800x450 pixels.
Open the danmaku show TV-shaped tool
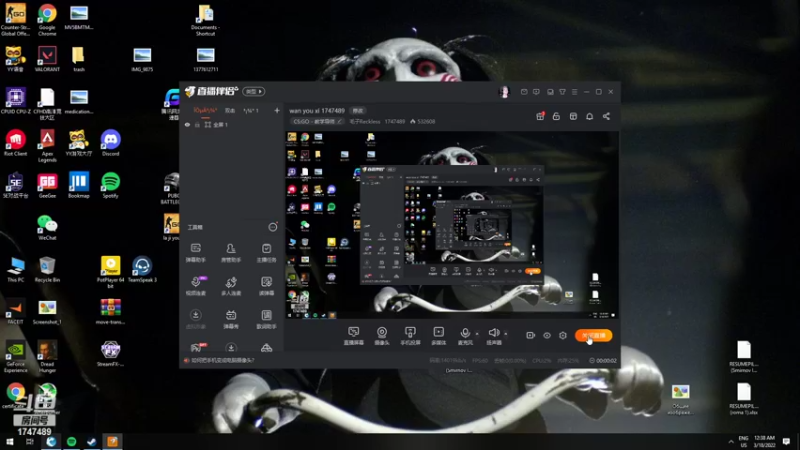click(x=231, y=319)
